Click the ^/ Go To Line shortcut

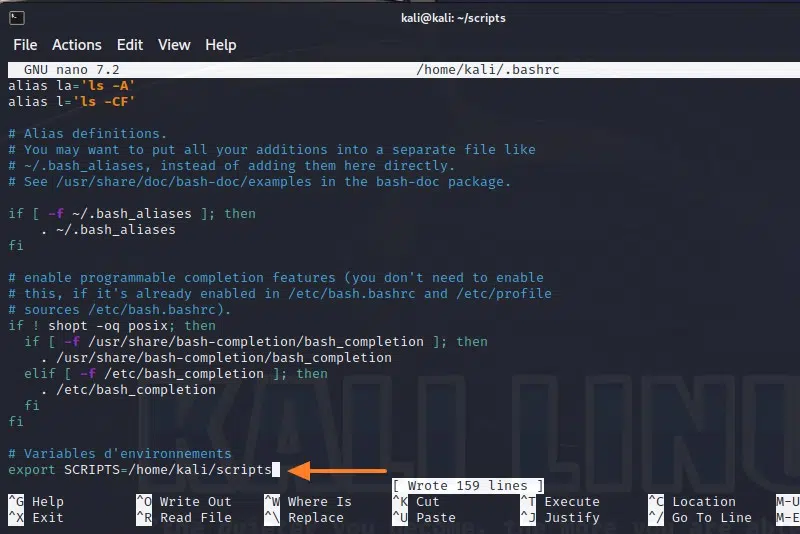click(x=700, y=518)
